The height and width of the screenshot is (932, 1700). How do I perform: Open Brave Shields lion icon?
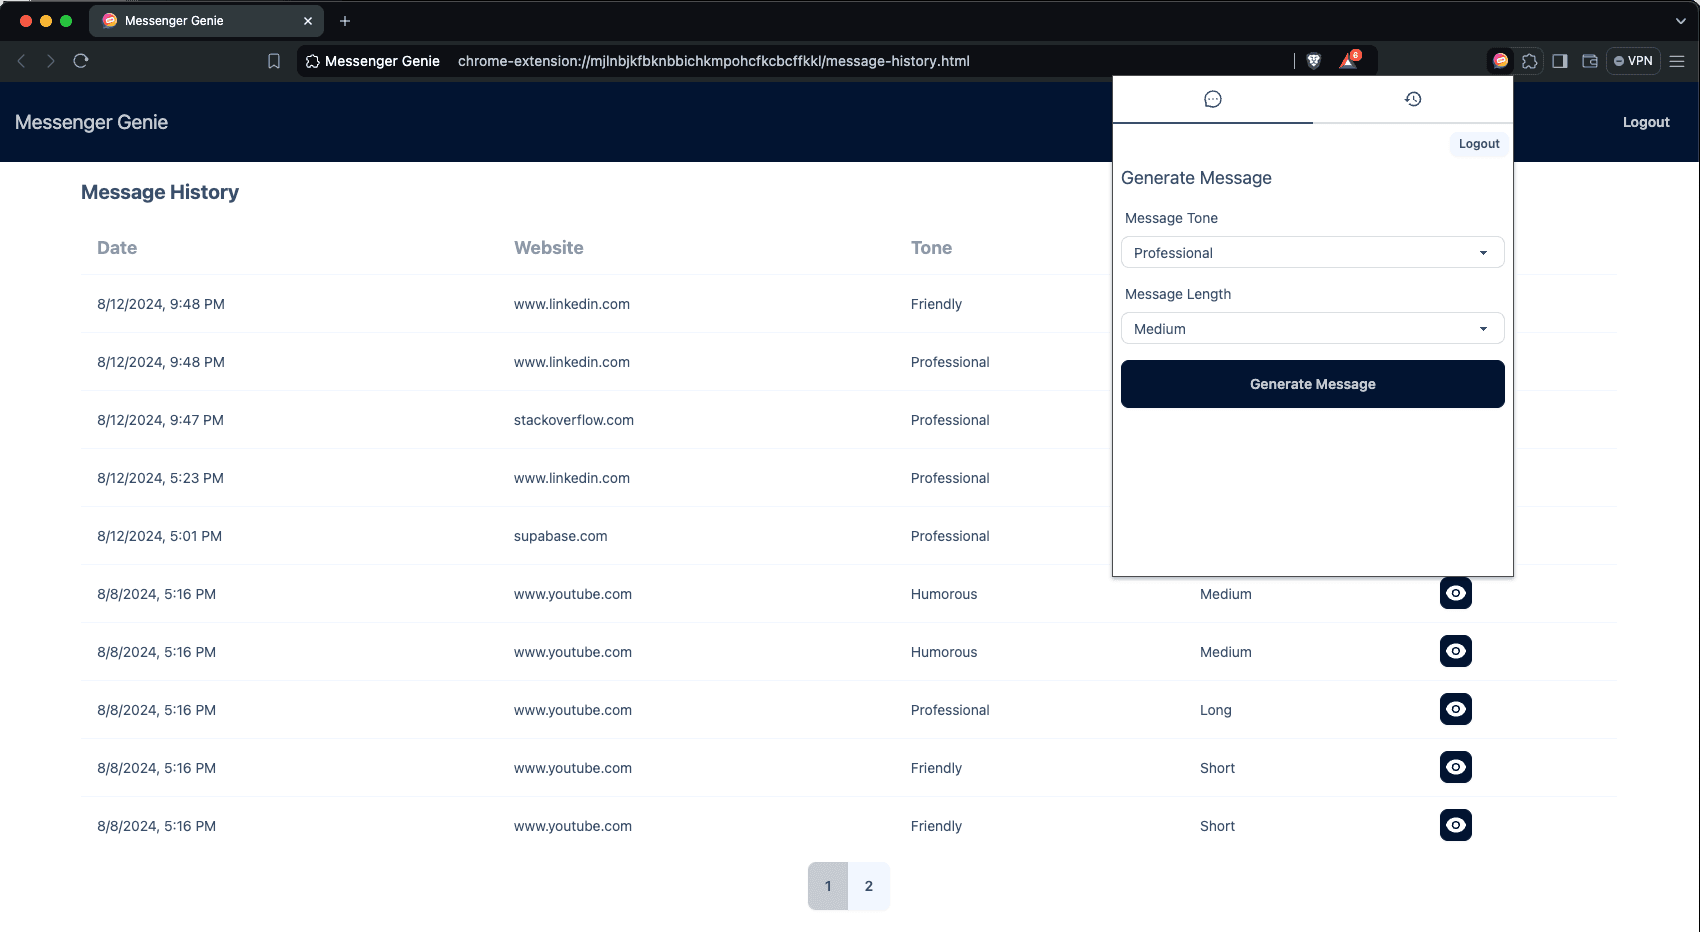tap(1314, 61)
